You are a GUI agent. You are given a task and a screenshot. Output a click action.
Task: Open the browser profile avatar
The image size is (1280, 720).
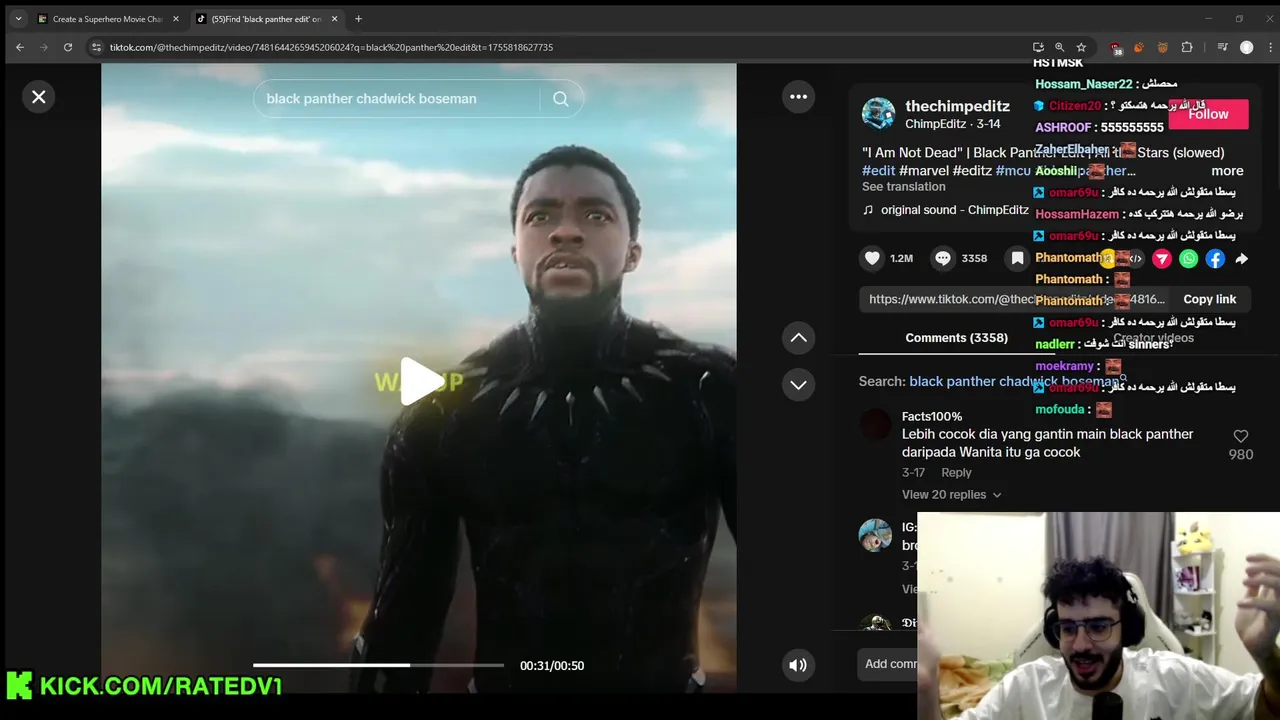coord(1246,47)
